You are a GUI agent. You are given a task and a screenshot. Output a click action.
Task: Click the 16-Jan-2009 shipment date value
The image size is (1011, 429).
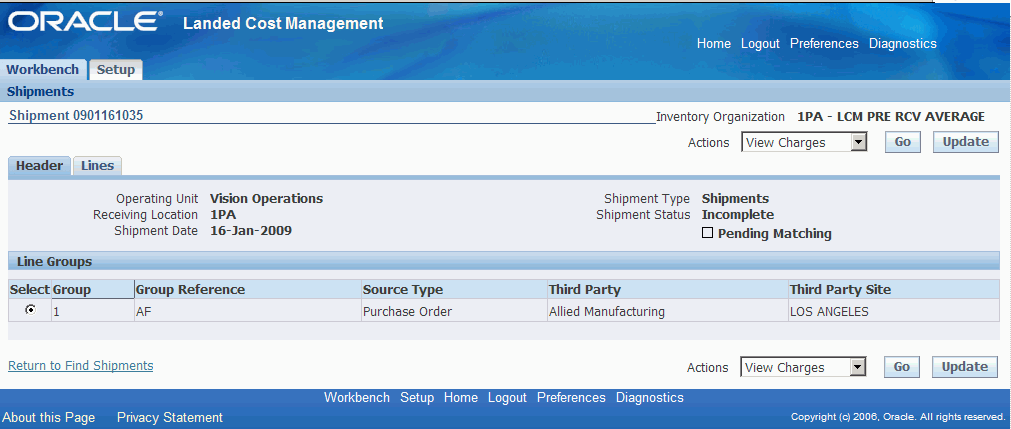[251, 230]
